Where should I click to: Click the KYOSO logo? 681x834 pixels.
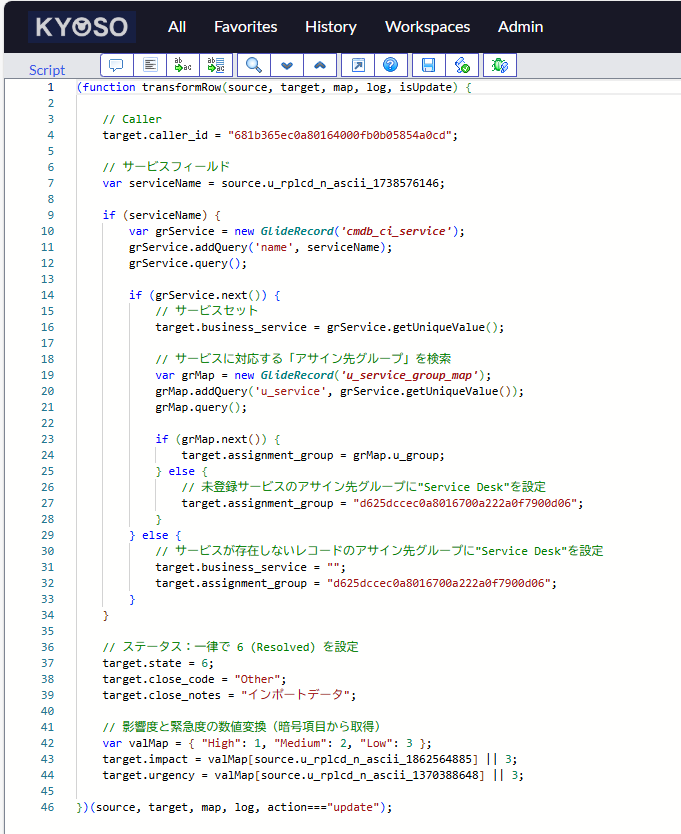82,27
